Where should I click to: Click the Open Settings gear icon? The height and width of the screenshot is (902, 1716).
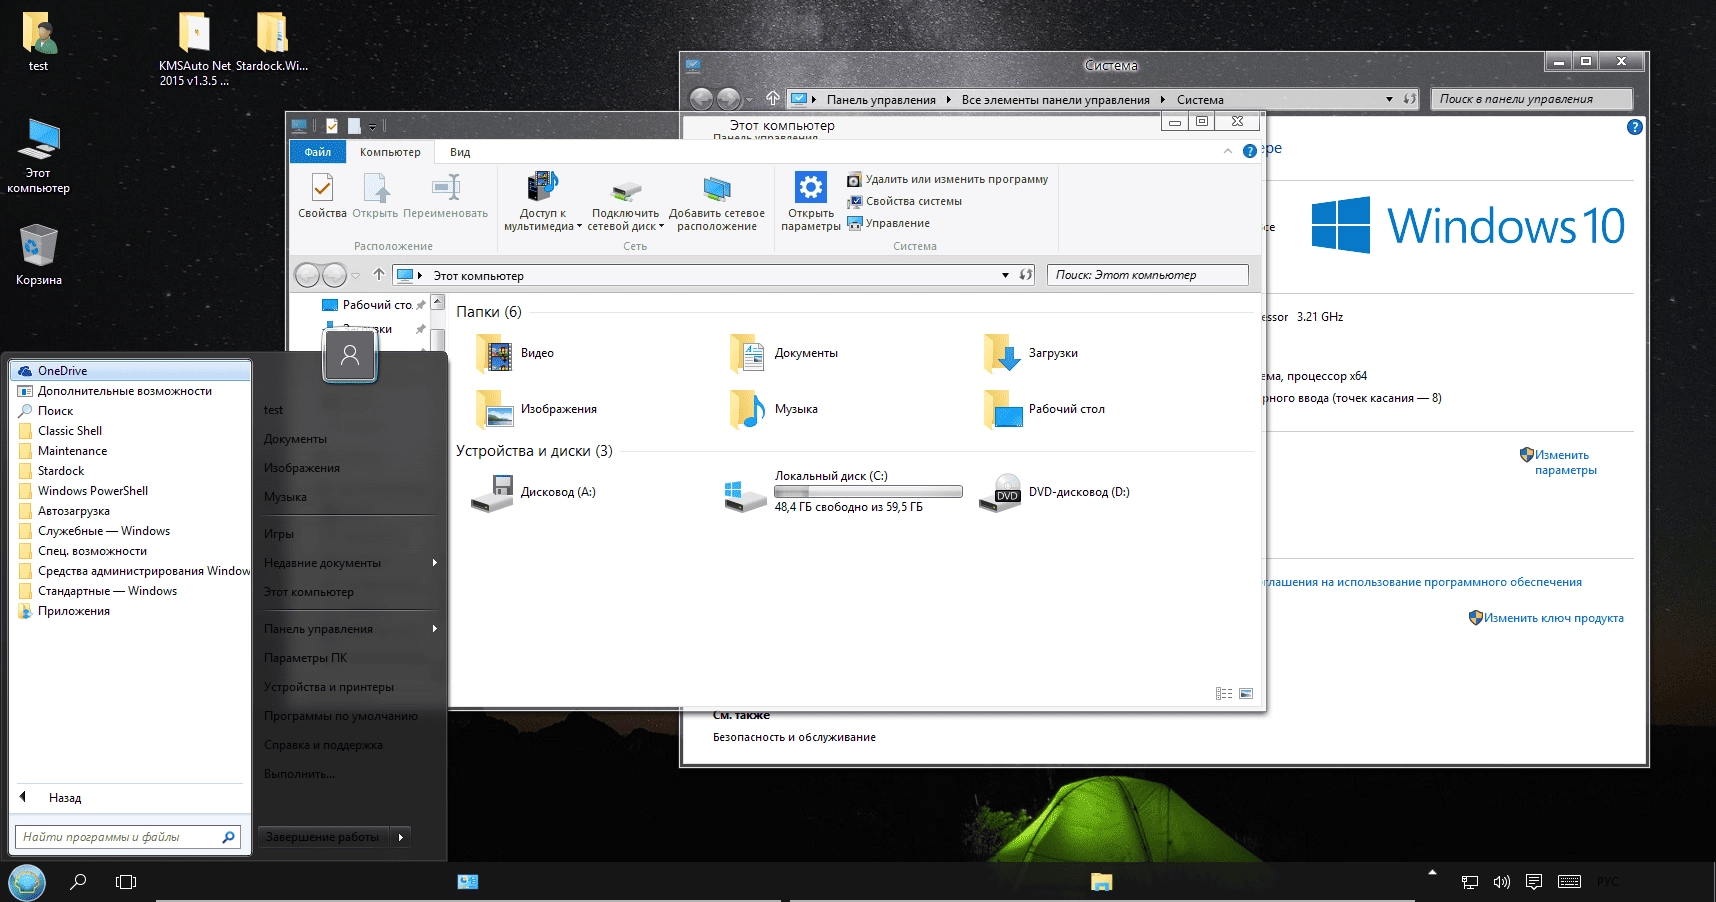point(810,187)
